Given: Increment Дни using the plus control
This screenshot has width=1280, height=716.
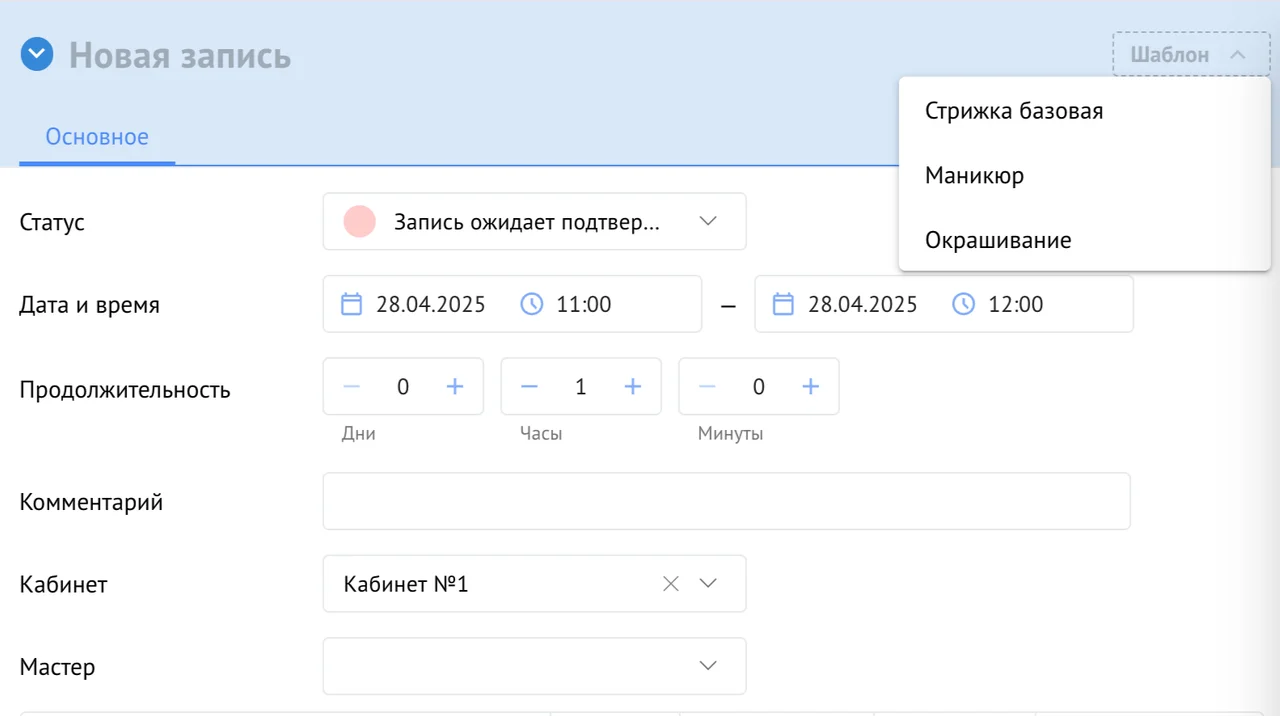Looking at the screenshot, I should (455, 386).
